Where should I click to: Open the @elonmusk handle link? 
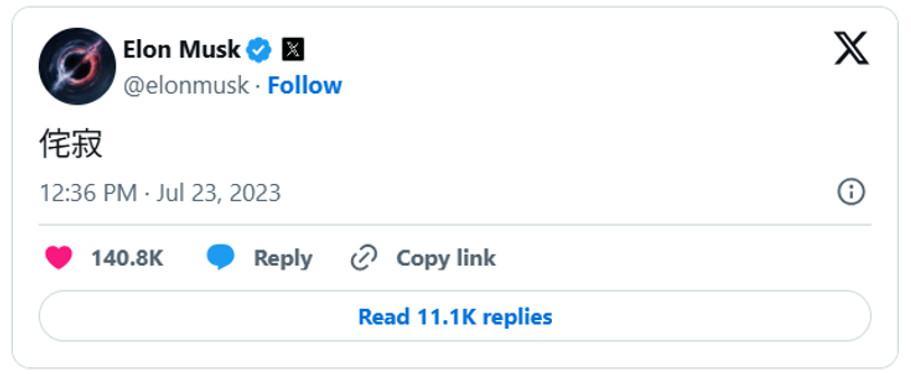click(186, 86)
